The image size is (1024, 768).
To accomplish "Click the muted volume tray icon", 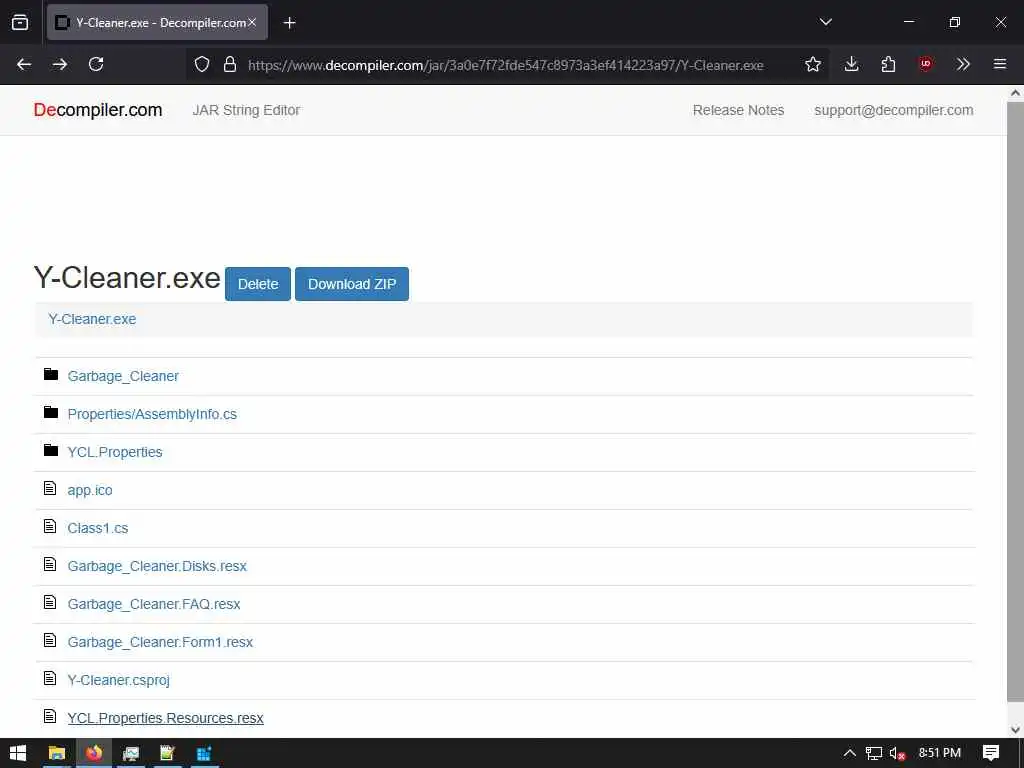I will pyautogui.click(x=897, y=753).
